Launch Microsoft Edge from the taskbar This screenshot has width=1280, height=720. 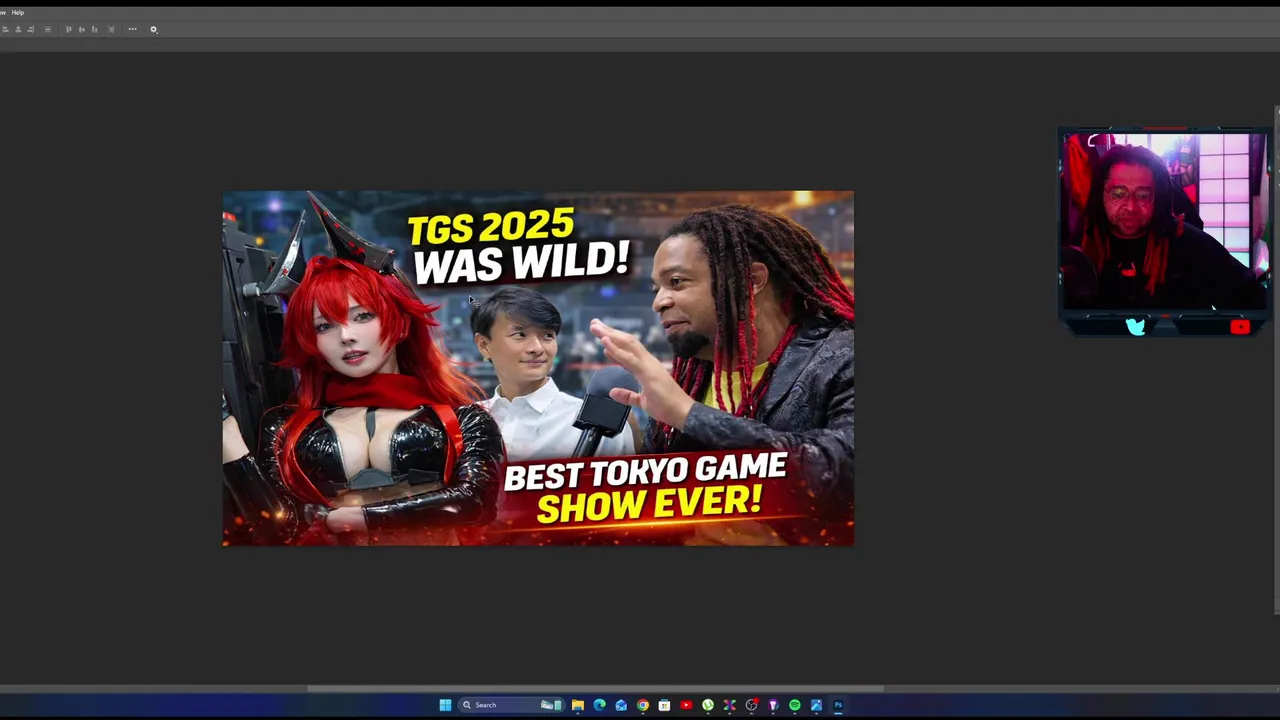600,705
